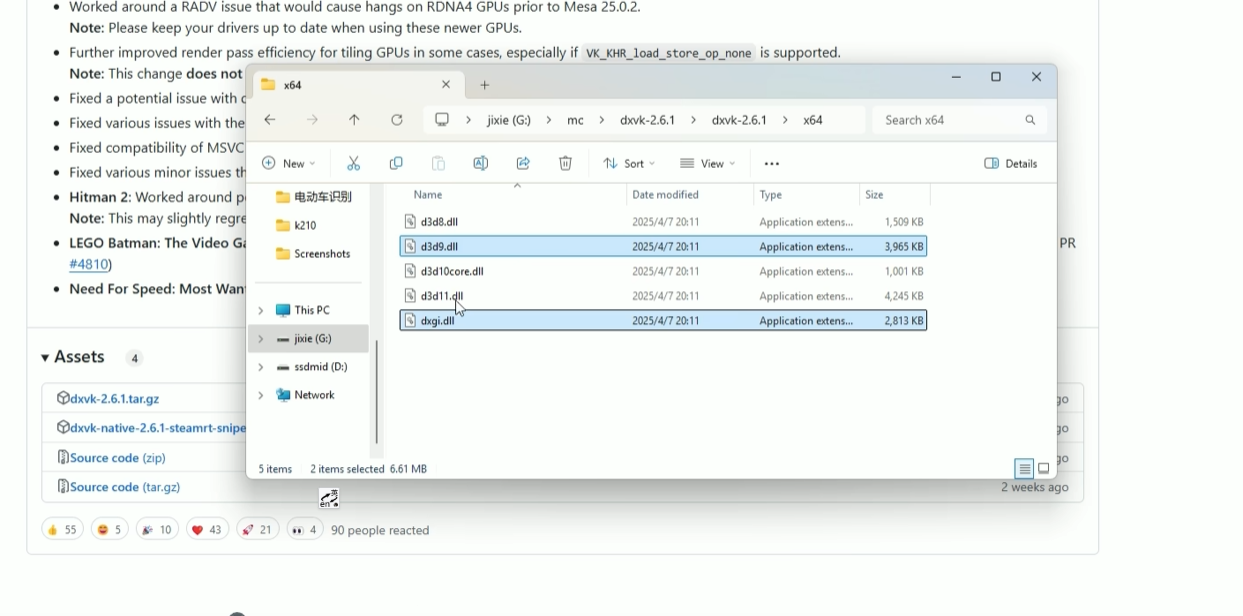
Task: Open a new tab with plus button
Action: [x=485, y=85]
